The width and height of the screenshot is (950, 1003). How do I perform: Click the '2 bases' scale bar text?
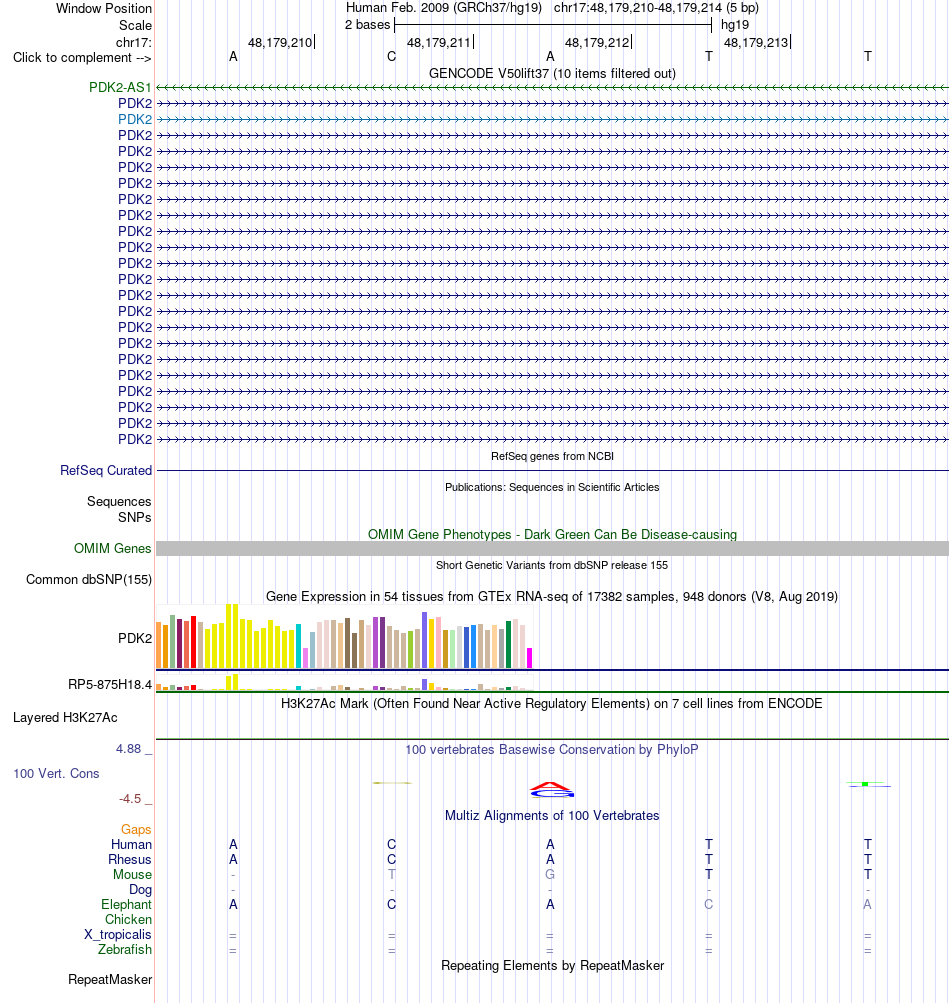[x=367, y=25]
